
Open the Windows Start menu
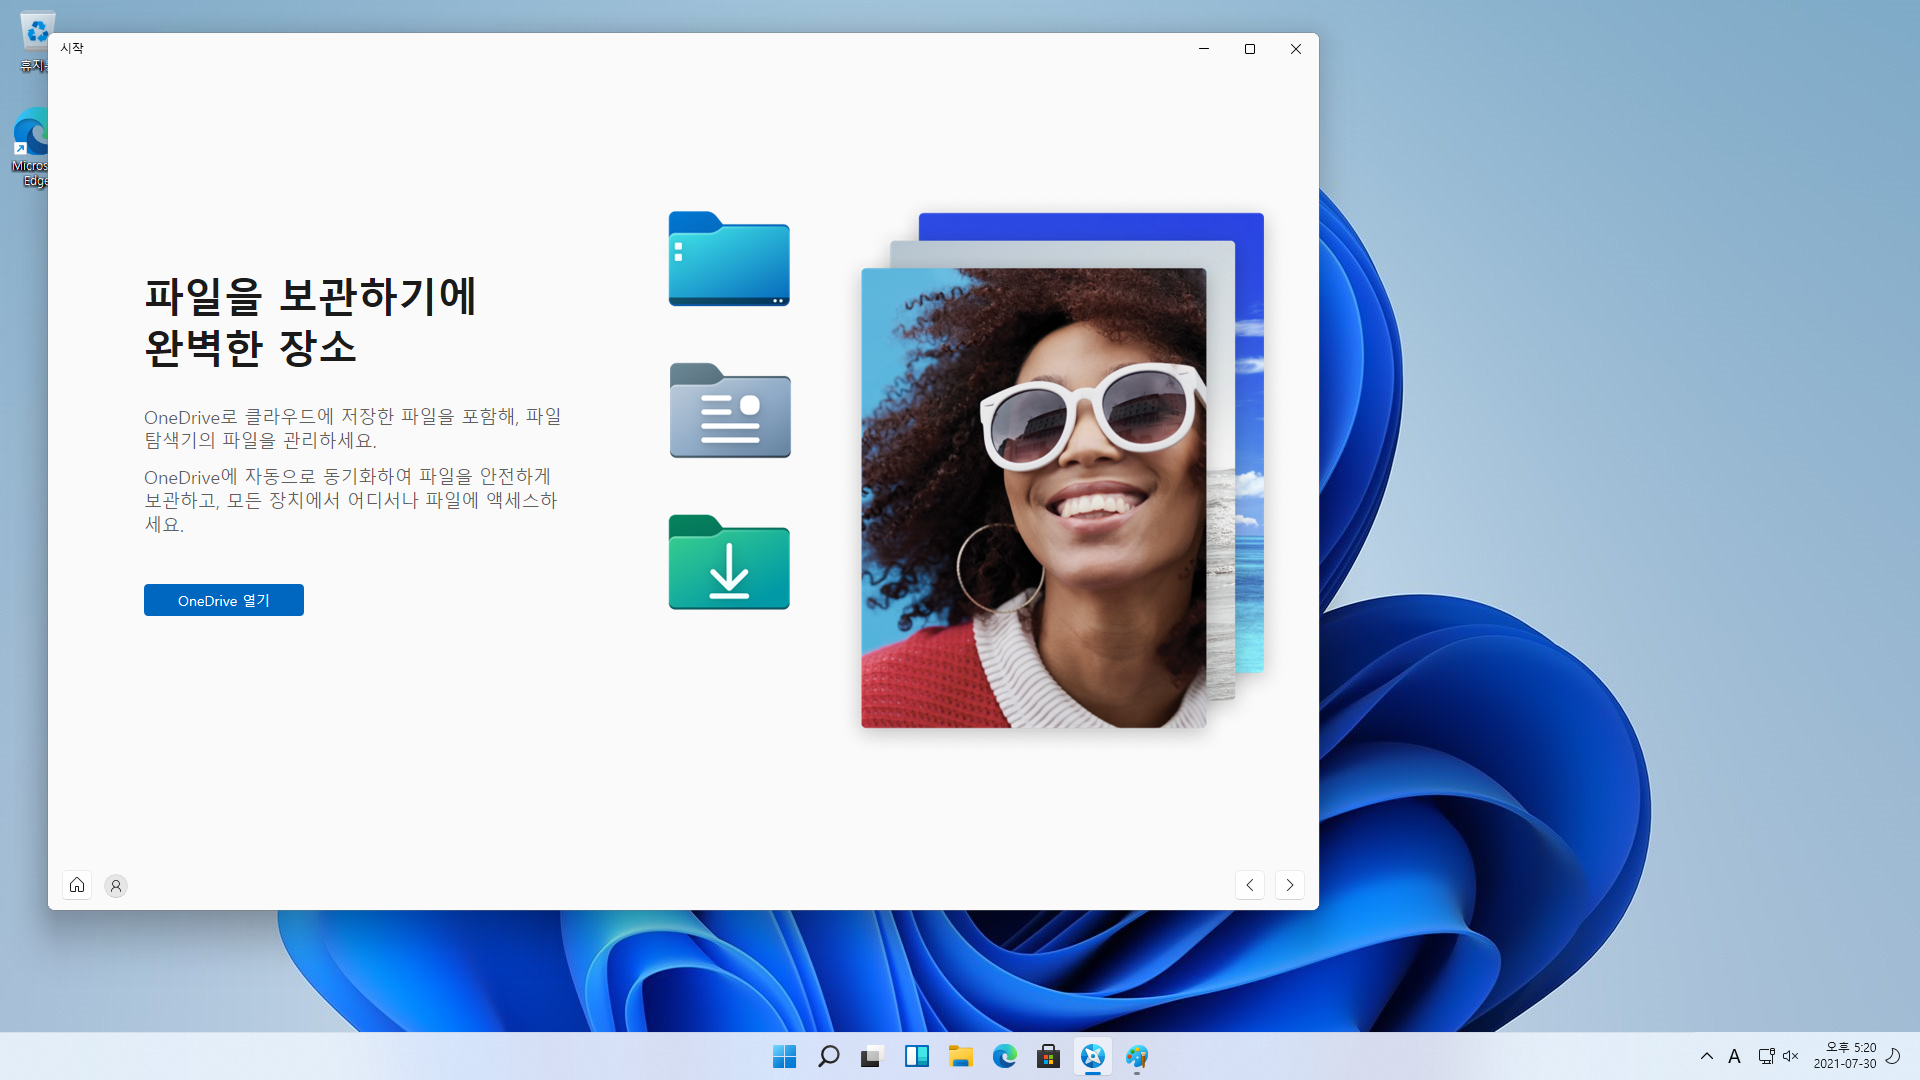tap(785, 1056)
